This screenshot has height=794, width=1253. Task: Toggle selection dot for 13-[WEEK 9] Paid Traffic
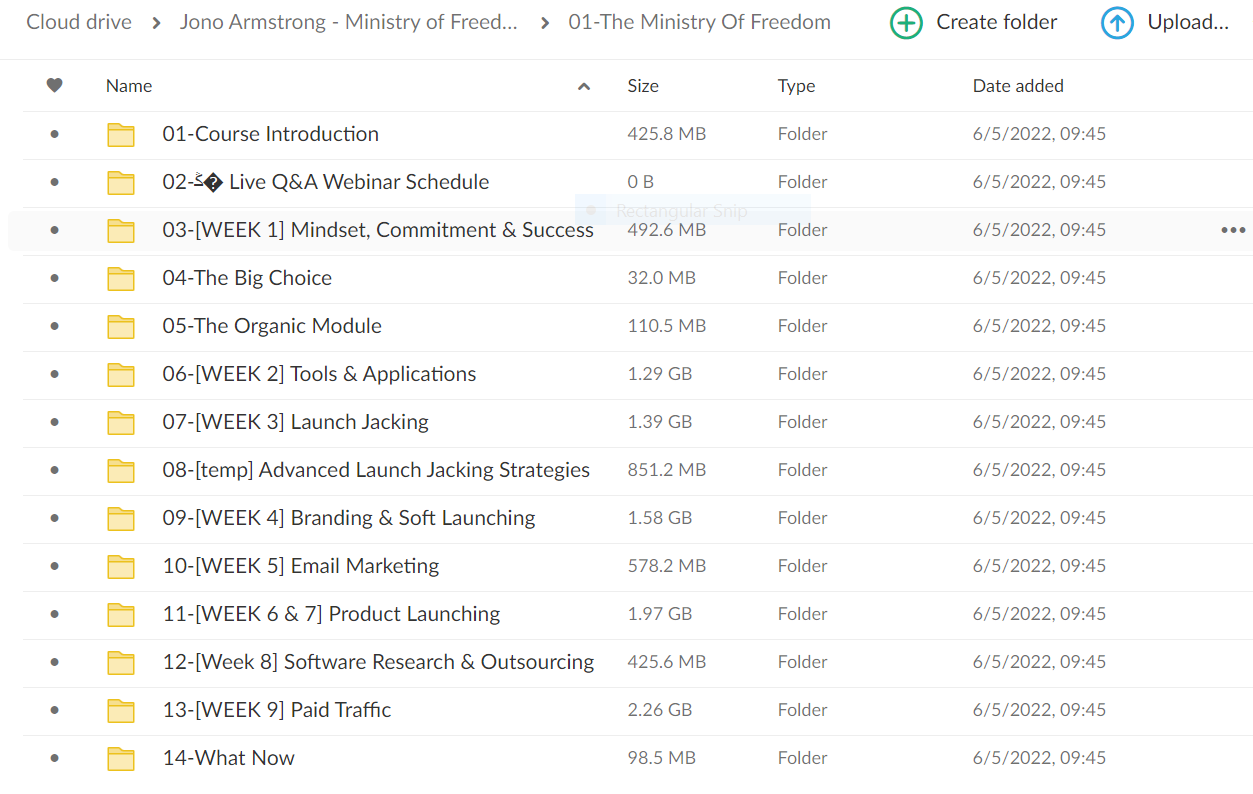pos(53,710)
